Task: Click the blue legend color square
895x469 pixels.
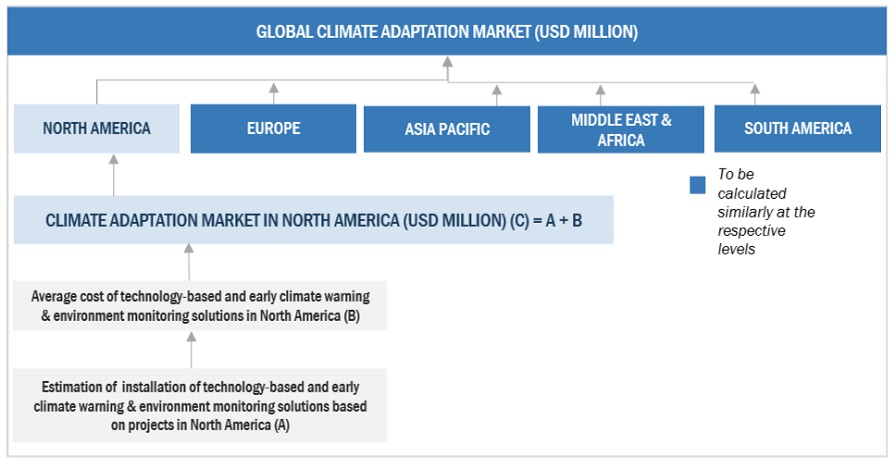Action: 698,184
